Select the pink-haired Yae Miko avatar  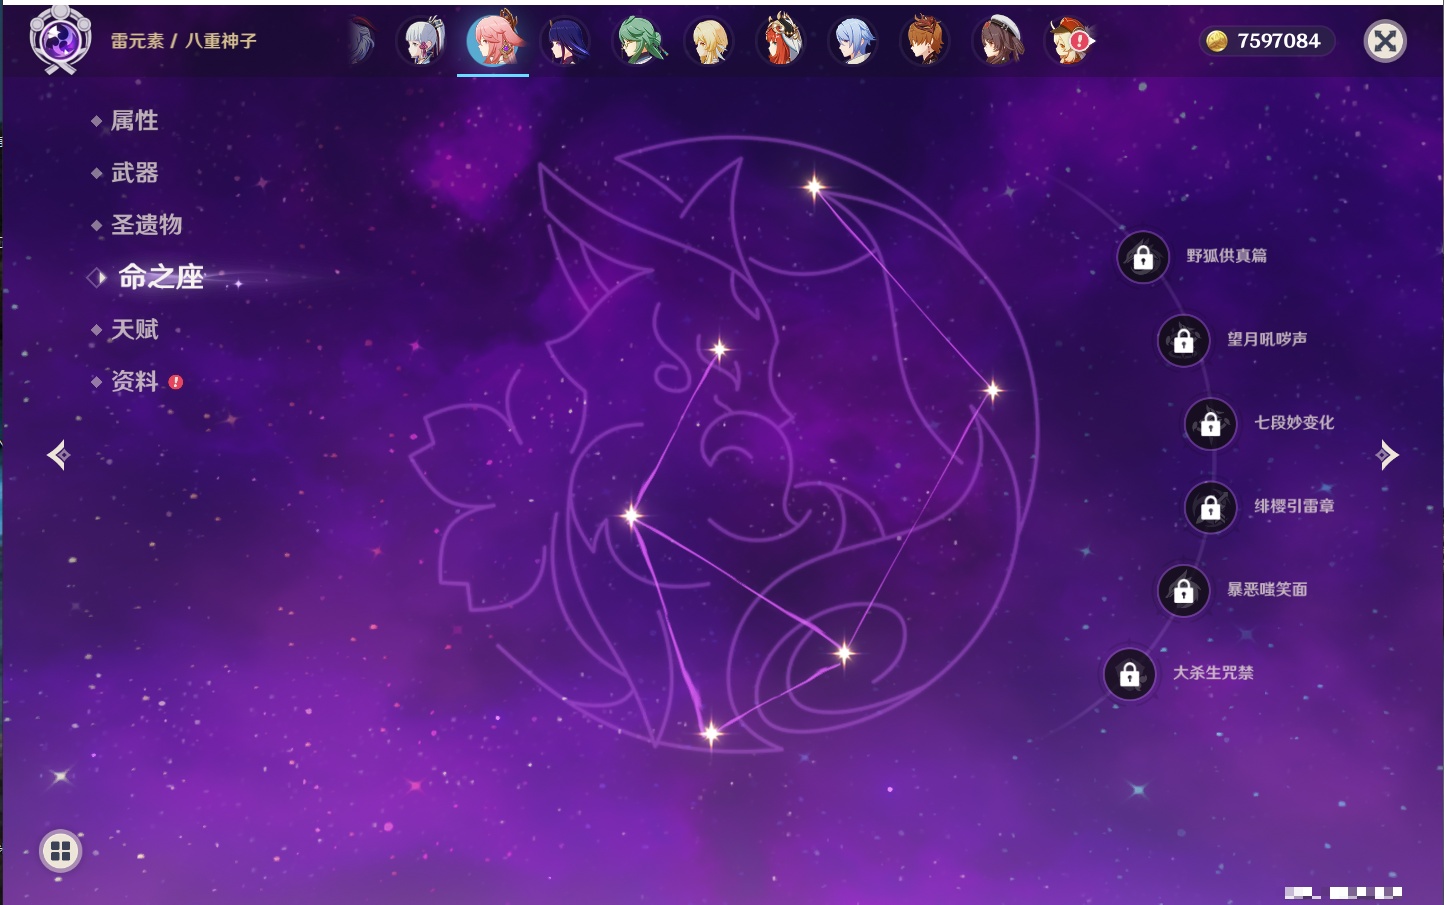click(493, 40)
